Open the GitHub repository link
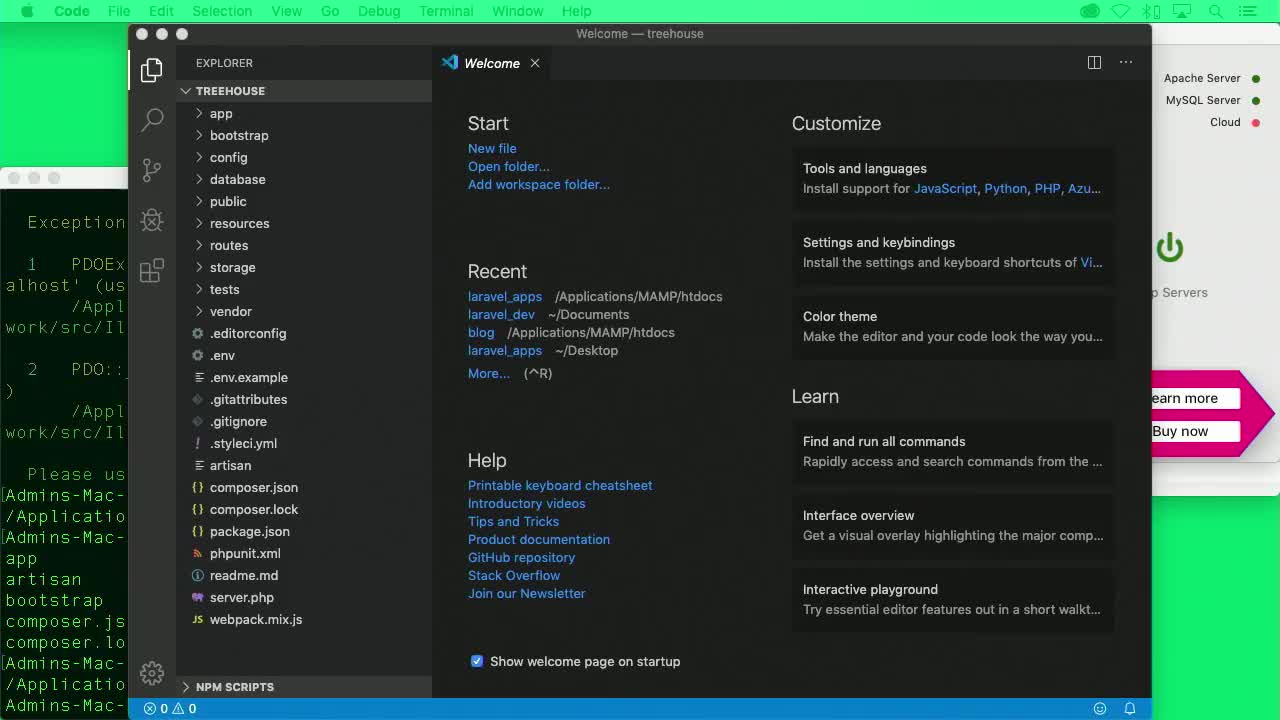 click(521, 557)
